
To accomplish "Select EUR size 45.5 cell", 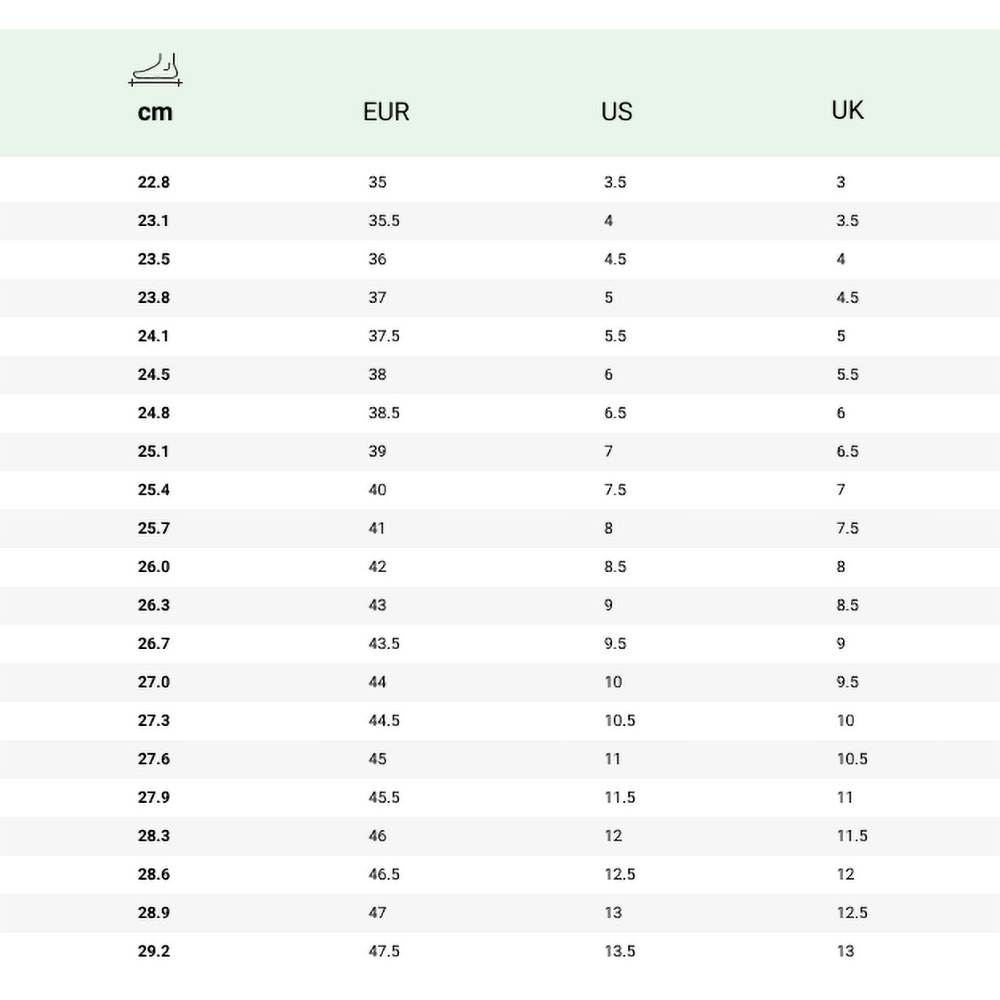I will click(384, 797).
